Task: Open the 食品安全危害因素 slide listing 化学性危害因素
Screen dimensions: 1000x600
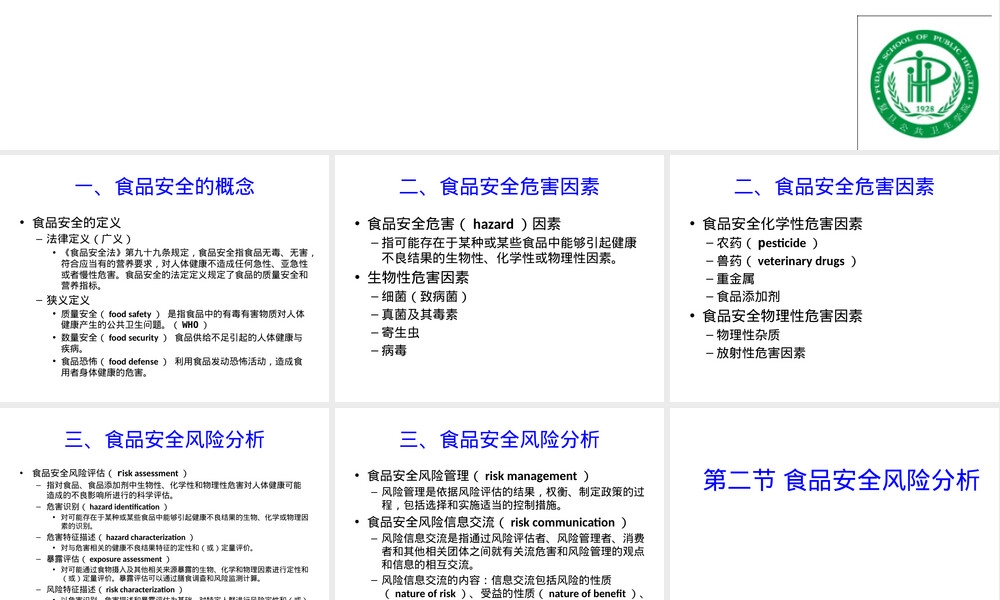Action: [835, 279]
